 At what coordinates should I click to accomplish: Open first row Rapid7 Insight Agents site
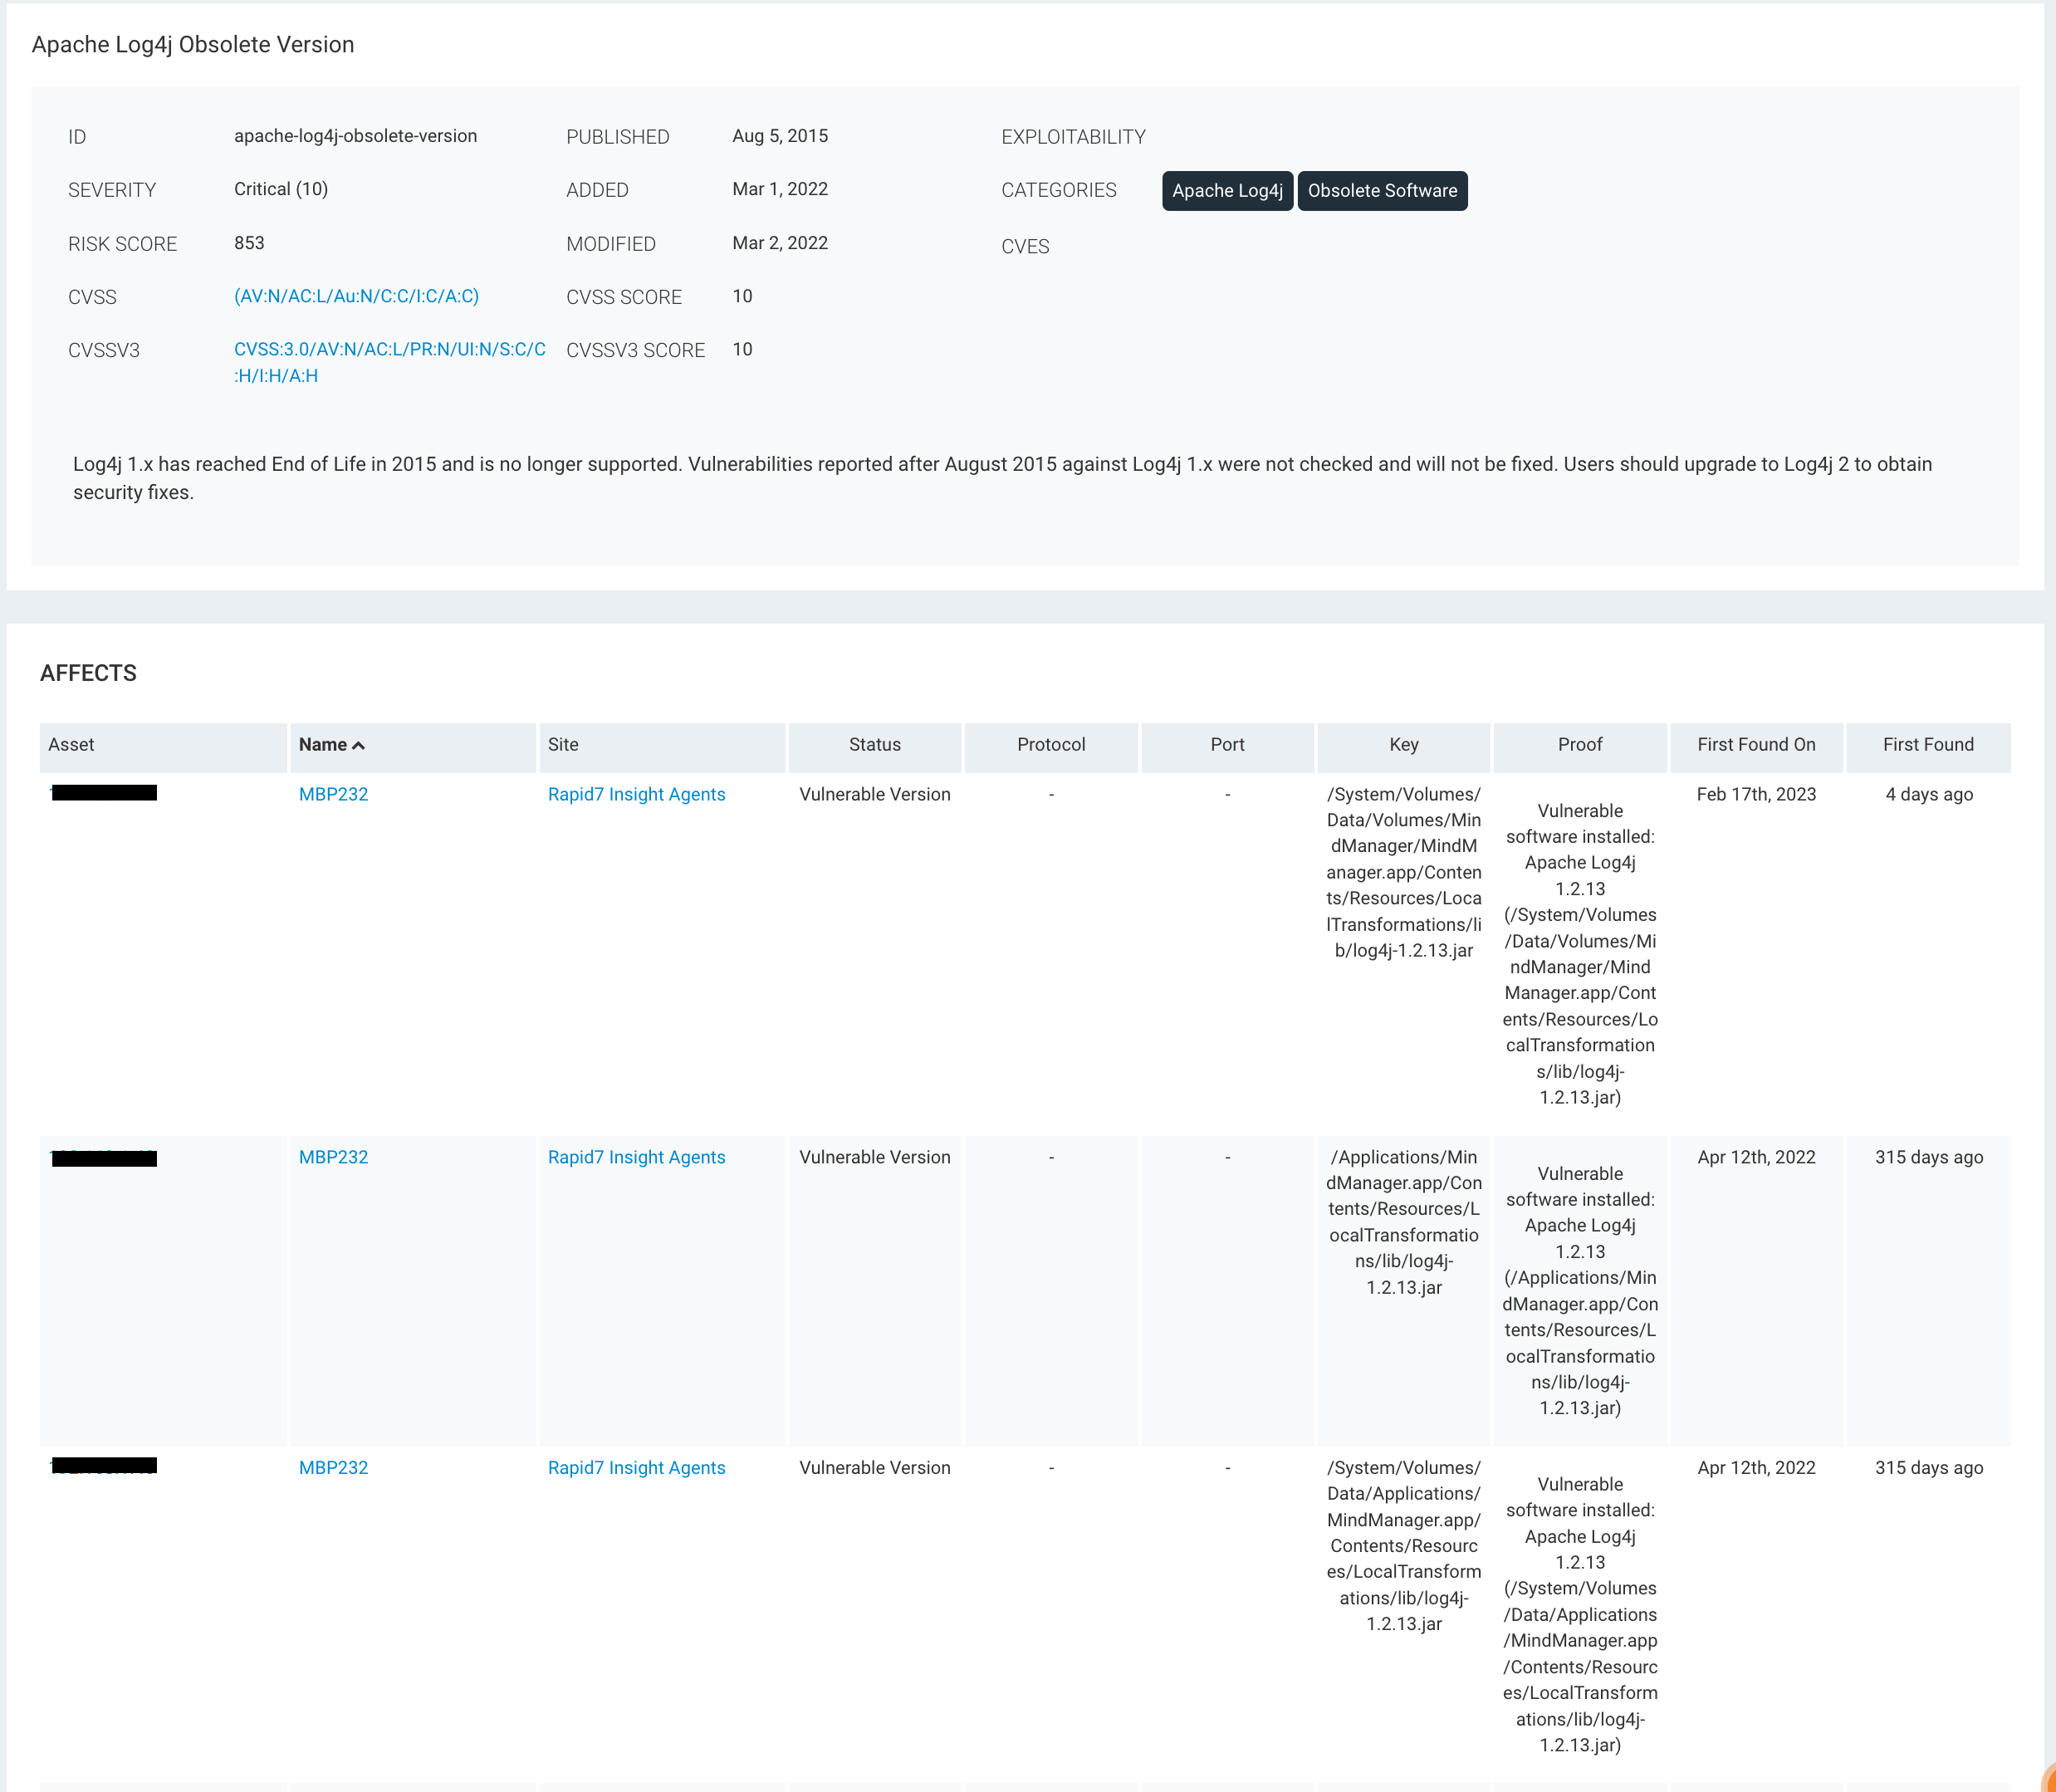point(636,794)
